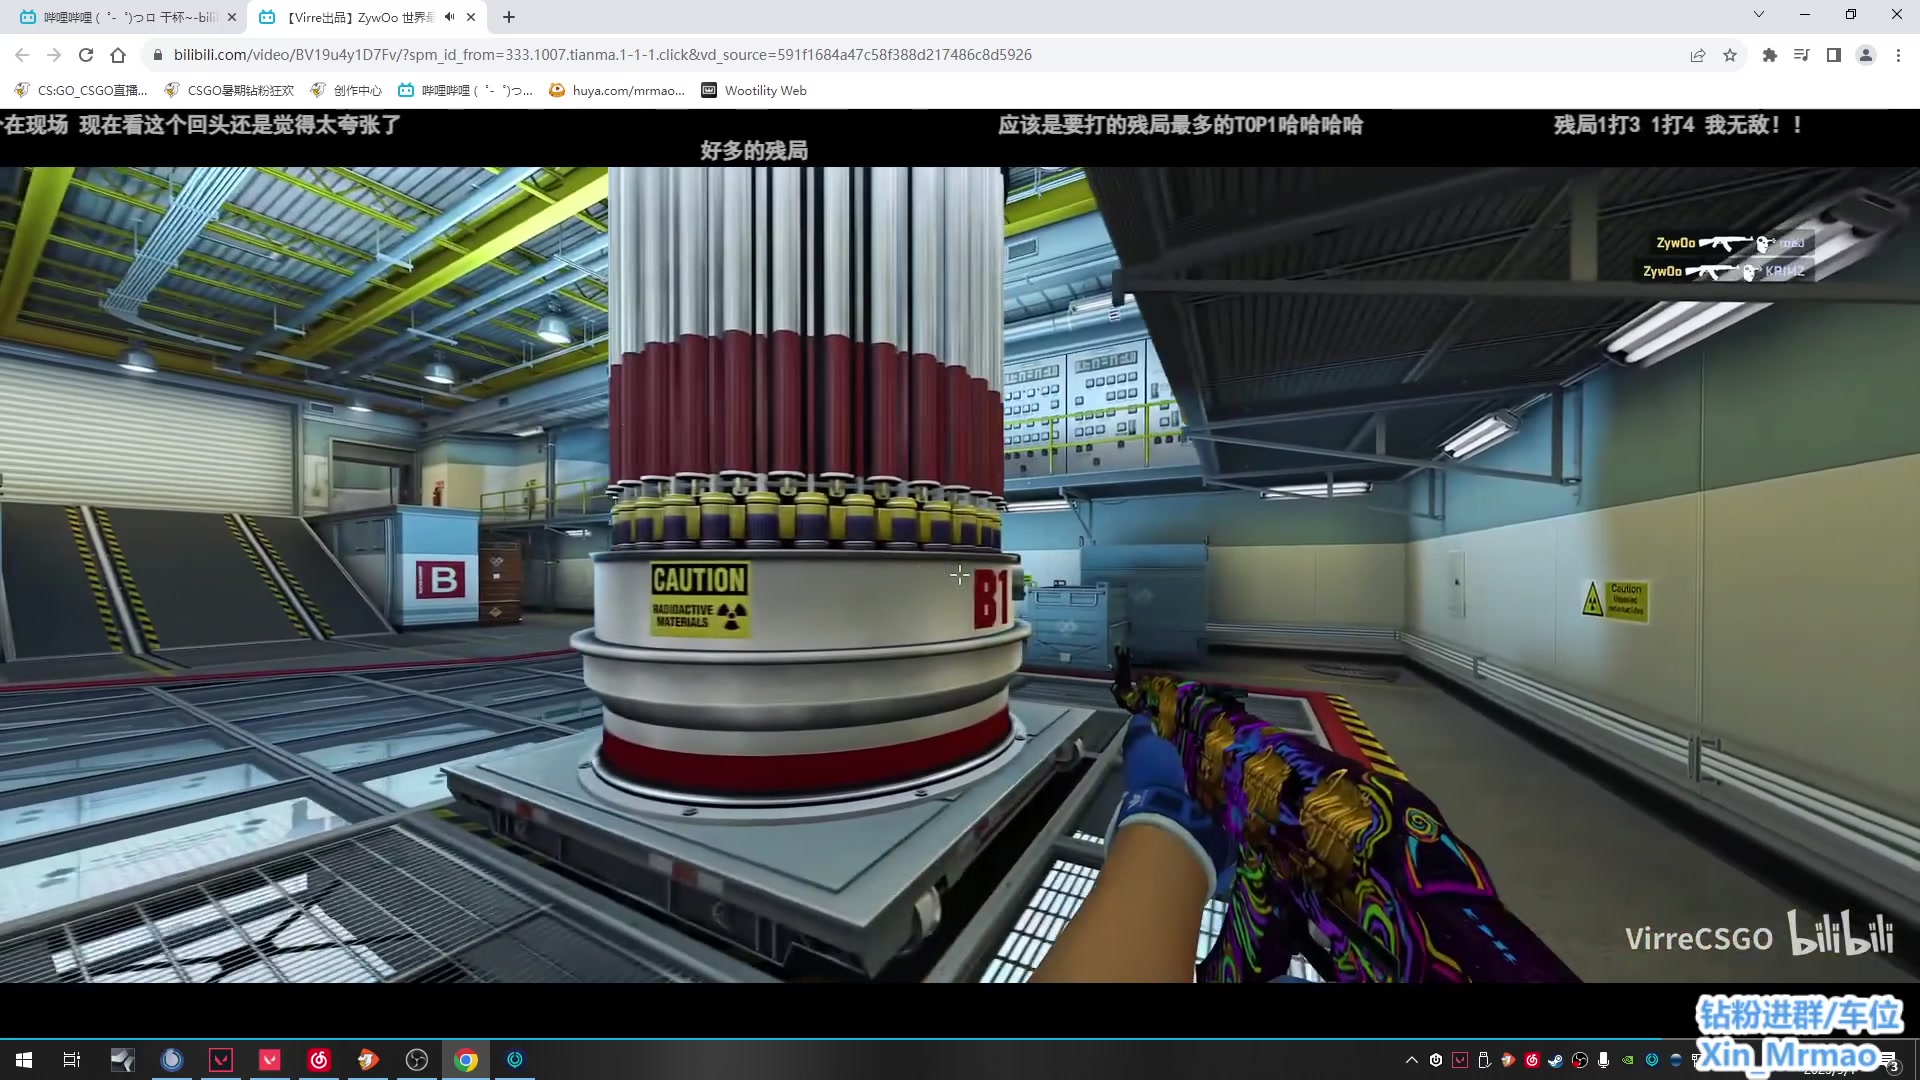Open the Steam tray icon
The width and height of the screenshot is (1920, 1080).
click(1556, 1060)
